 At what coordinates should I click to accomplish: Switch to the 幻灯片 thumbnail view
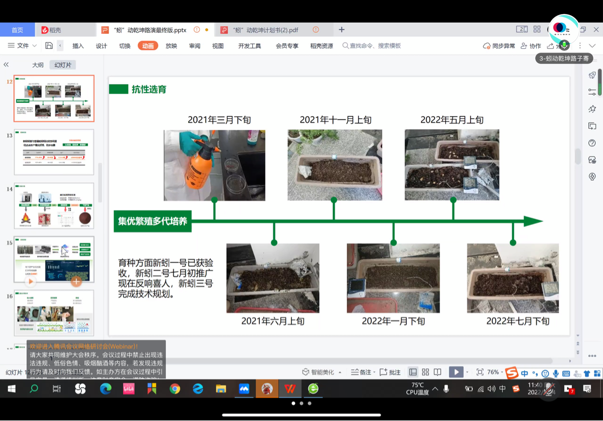pos(62,65)
